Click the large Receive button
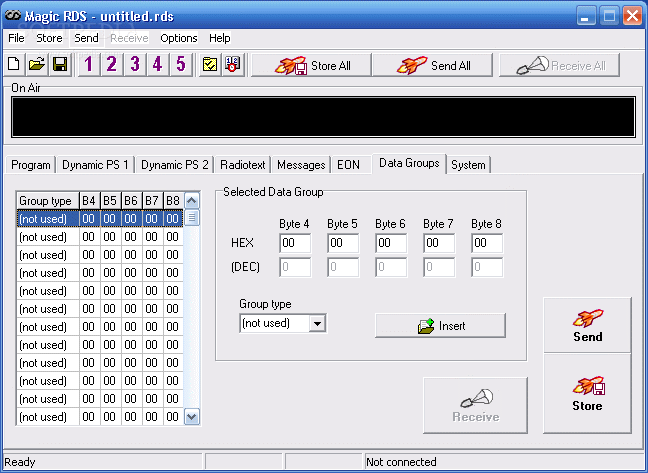The image size is (648, 473). (x=475, y=405)
